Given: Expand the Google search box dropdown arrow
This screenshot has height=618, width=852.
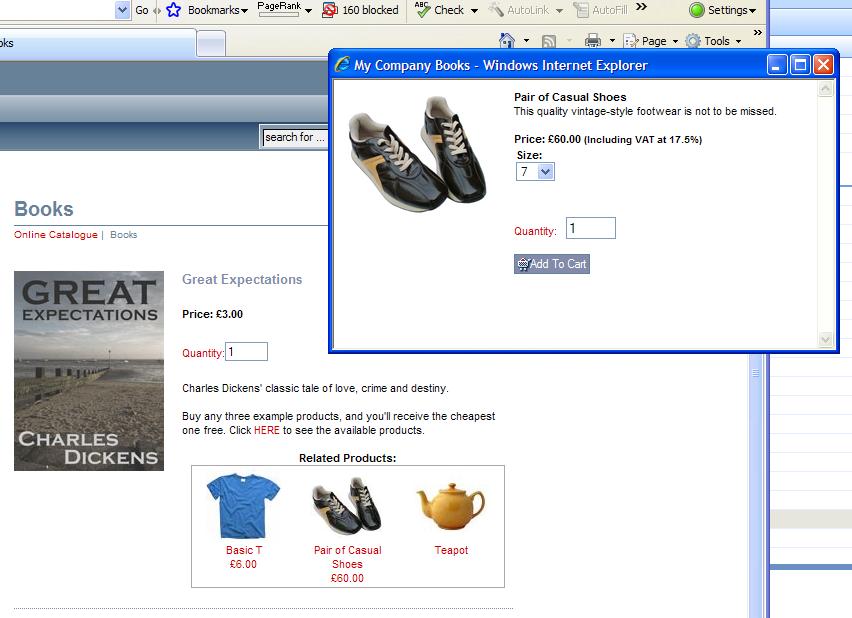Looking at the screenshot, I should tap(123, 10).
